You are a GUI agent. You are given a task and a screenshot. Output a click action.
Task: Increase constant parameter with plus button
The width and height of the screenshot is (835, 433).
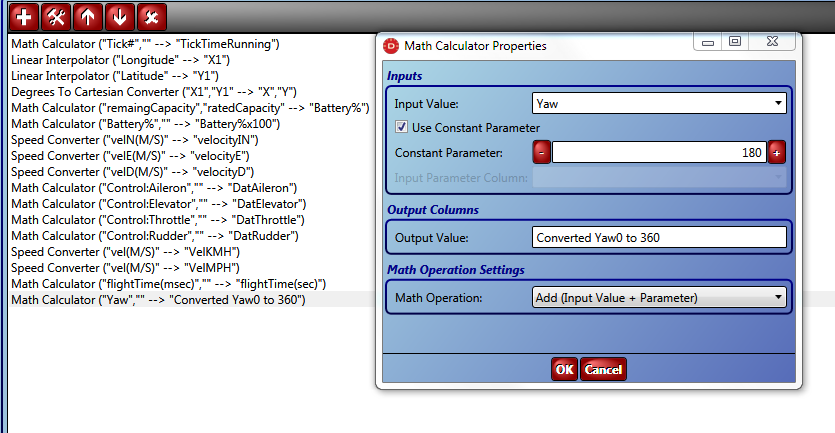776,152
